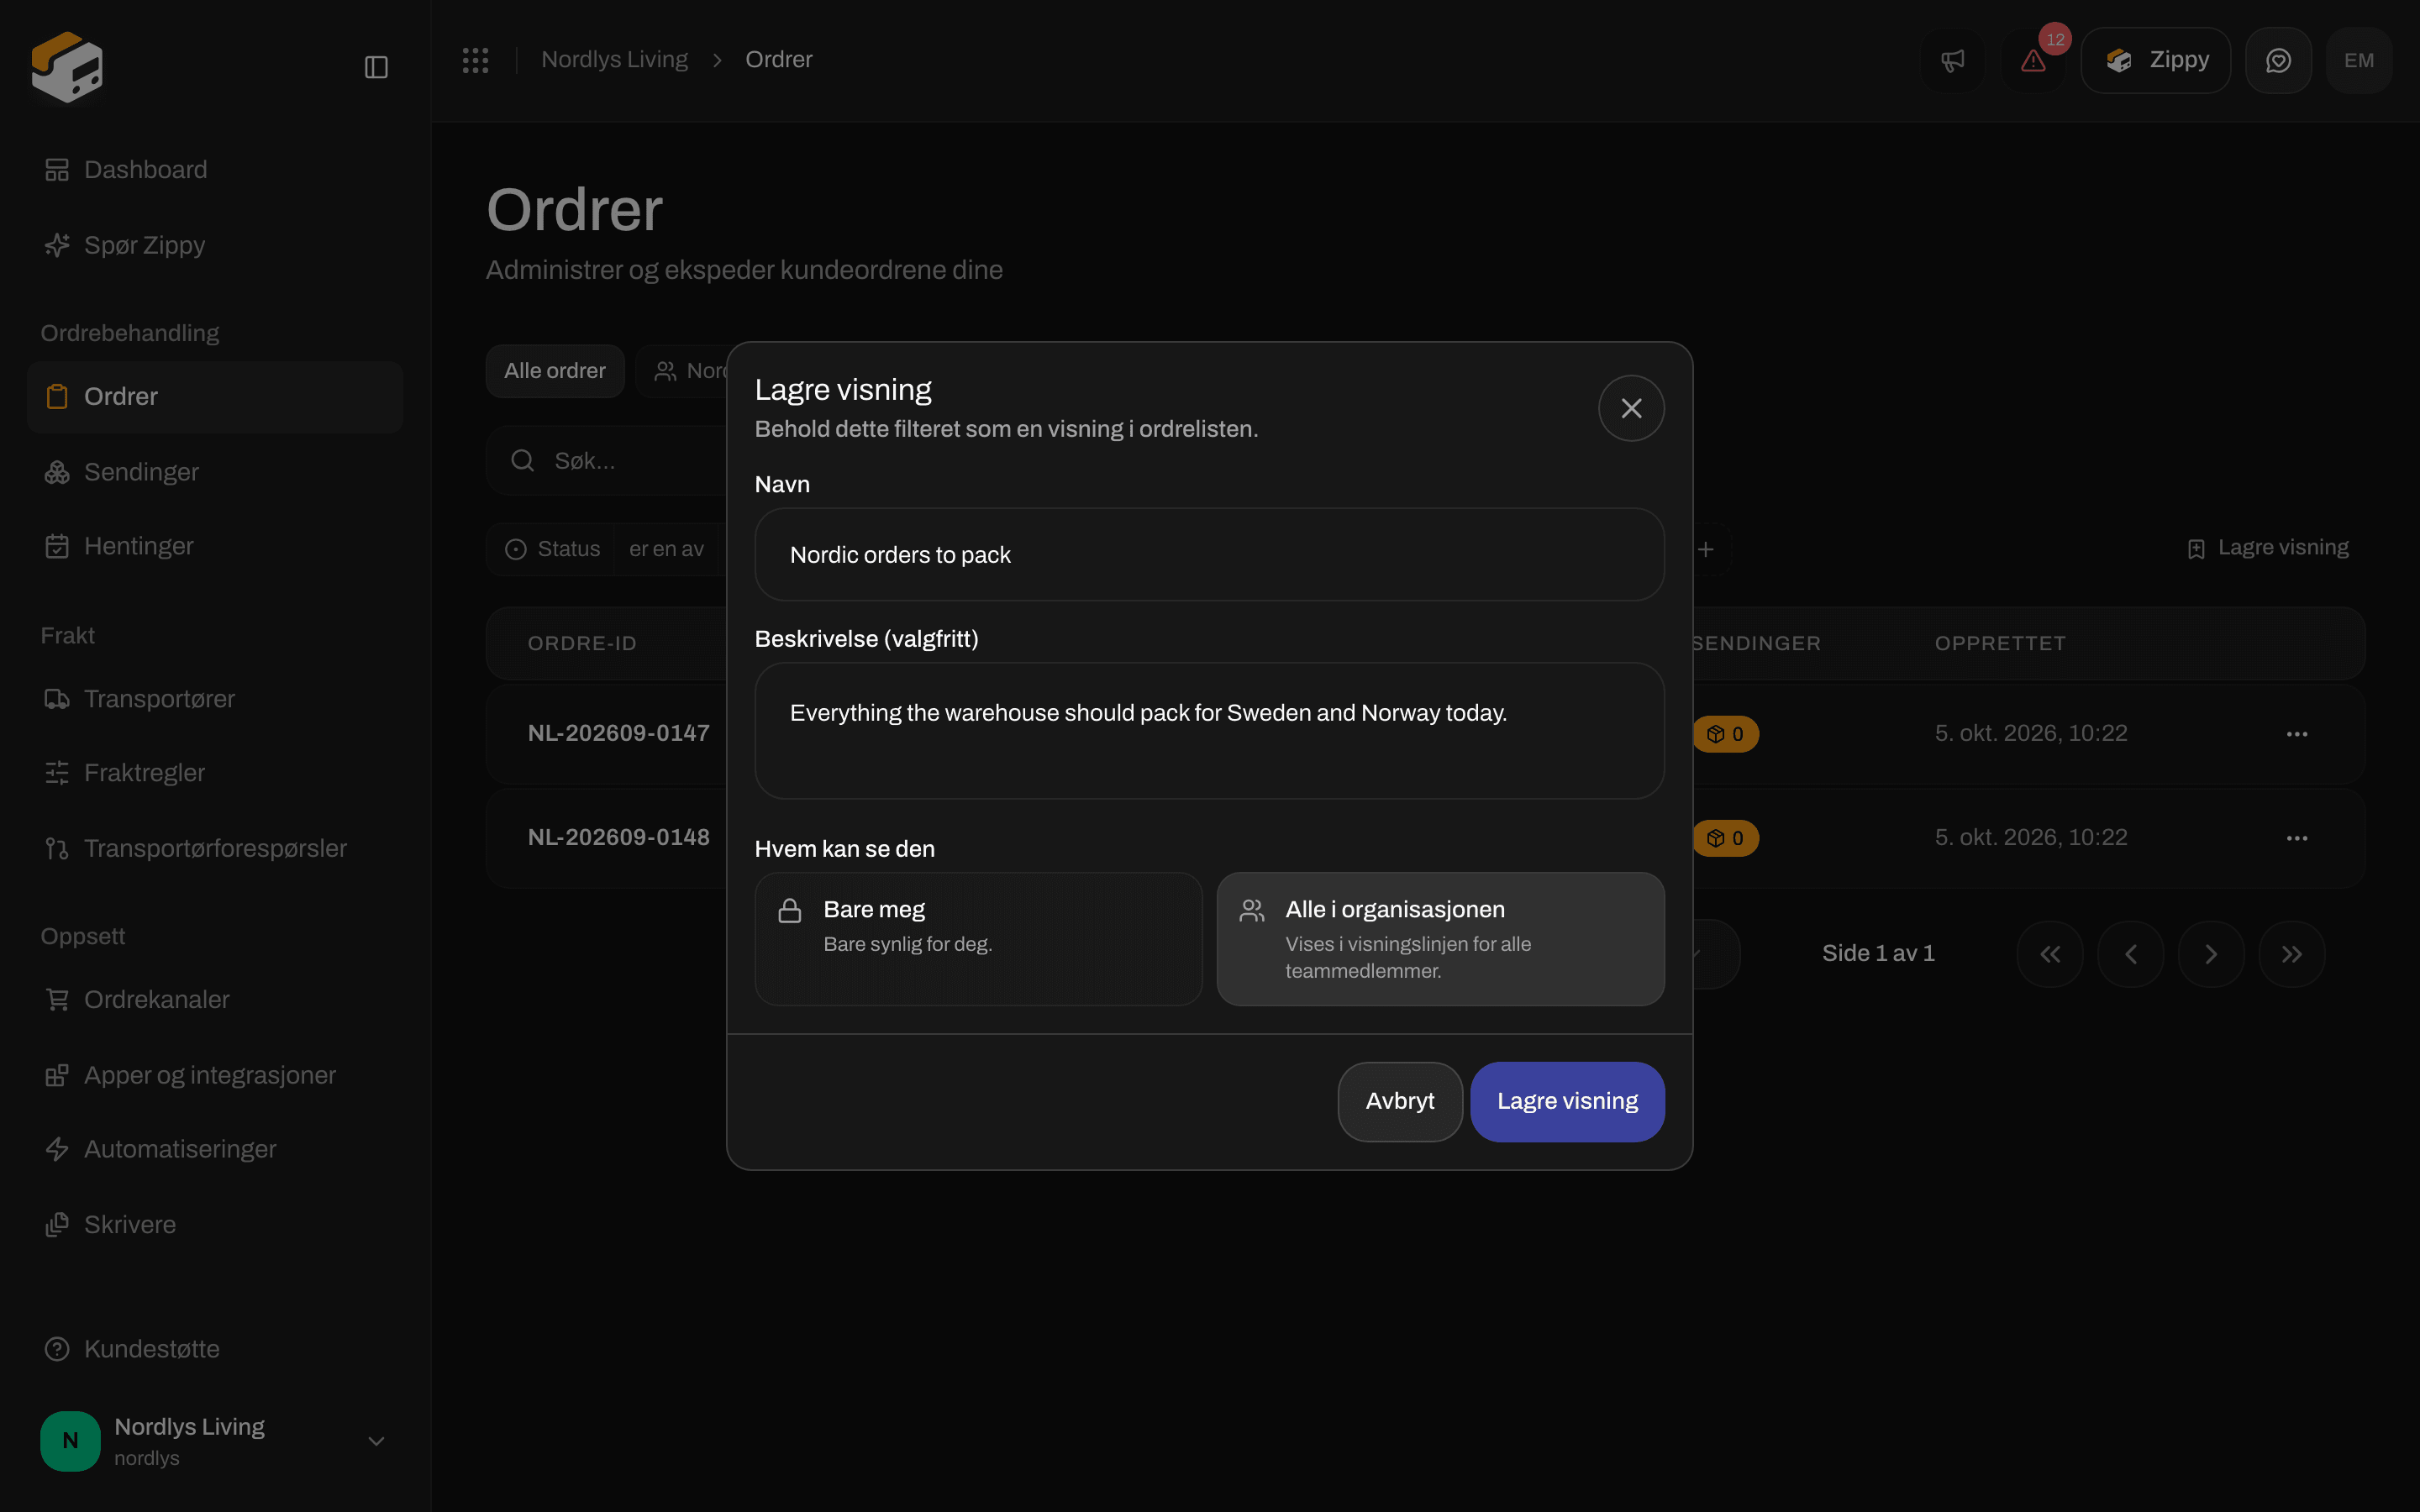Click the search magnifier icon
Viewport: 2420px width, 1512px height.
click(522, 460)
